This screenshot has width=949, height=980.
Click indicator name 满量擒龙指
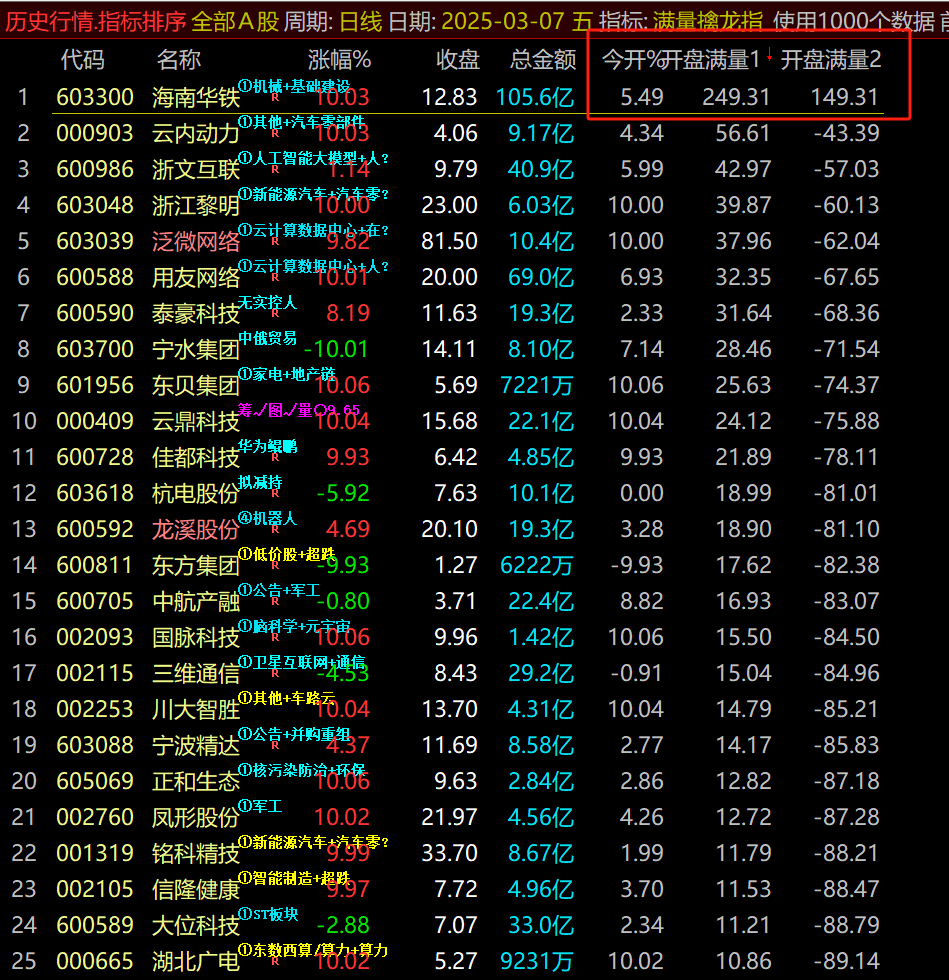pyautogui.click(x=708, y=22)
